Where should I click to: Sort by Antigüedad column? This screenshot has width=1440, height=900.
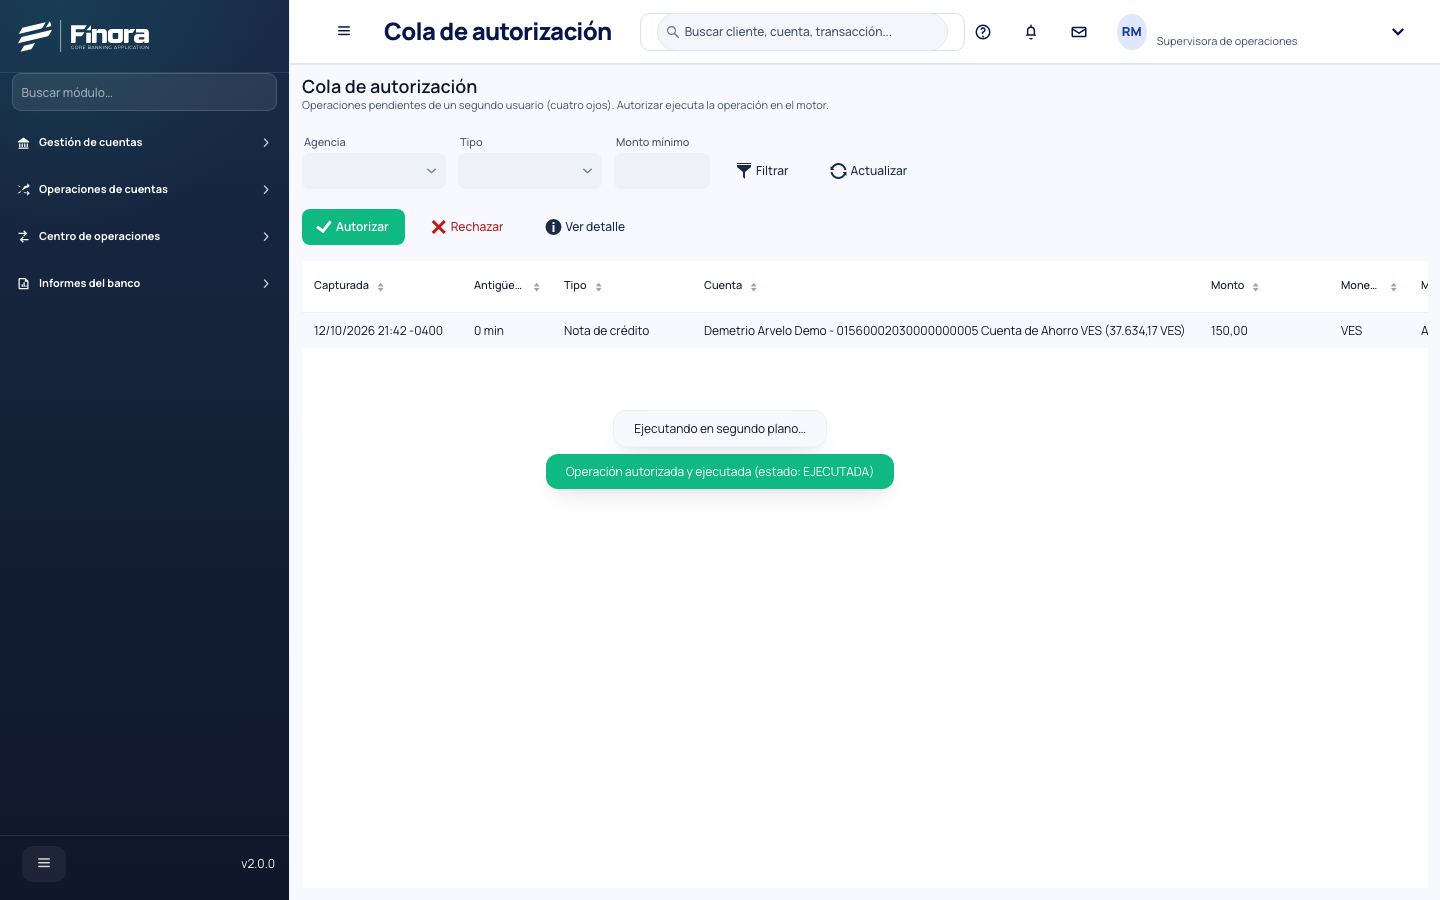coord(536,287)
